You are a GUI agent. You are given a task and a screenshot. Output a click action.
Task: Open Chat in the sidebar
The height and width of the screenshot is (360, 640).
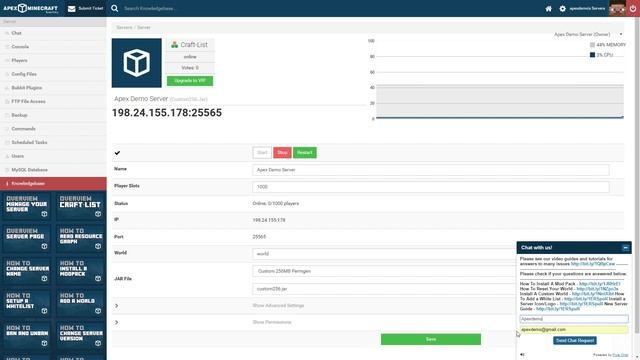53,33
